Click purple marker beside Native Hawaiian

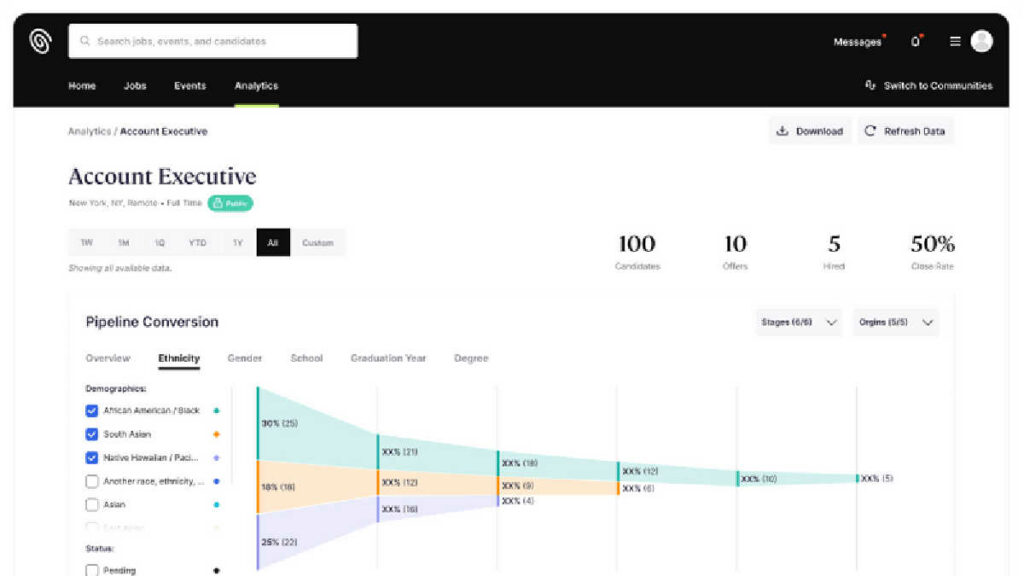(x=216, y=458)
